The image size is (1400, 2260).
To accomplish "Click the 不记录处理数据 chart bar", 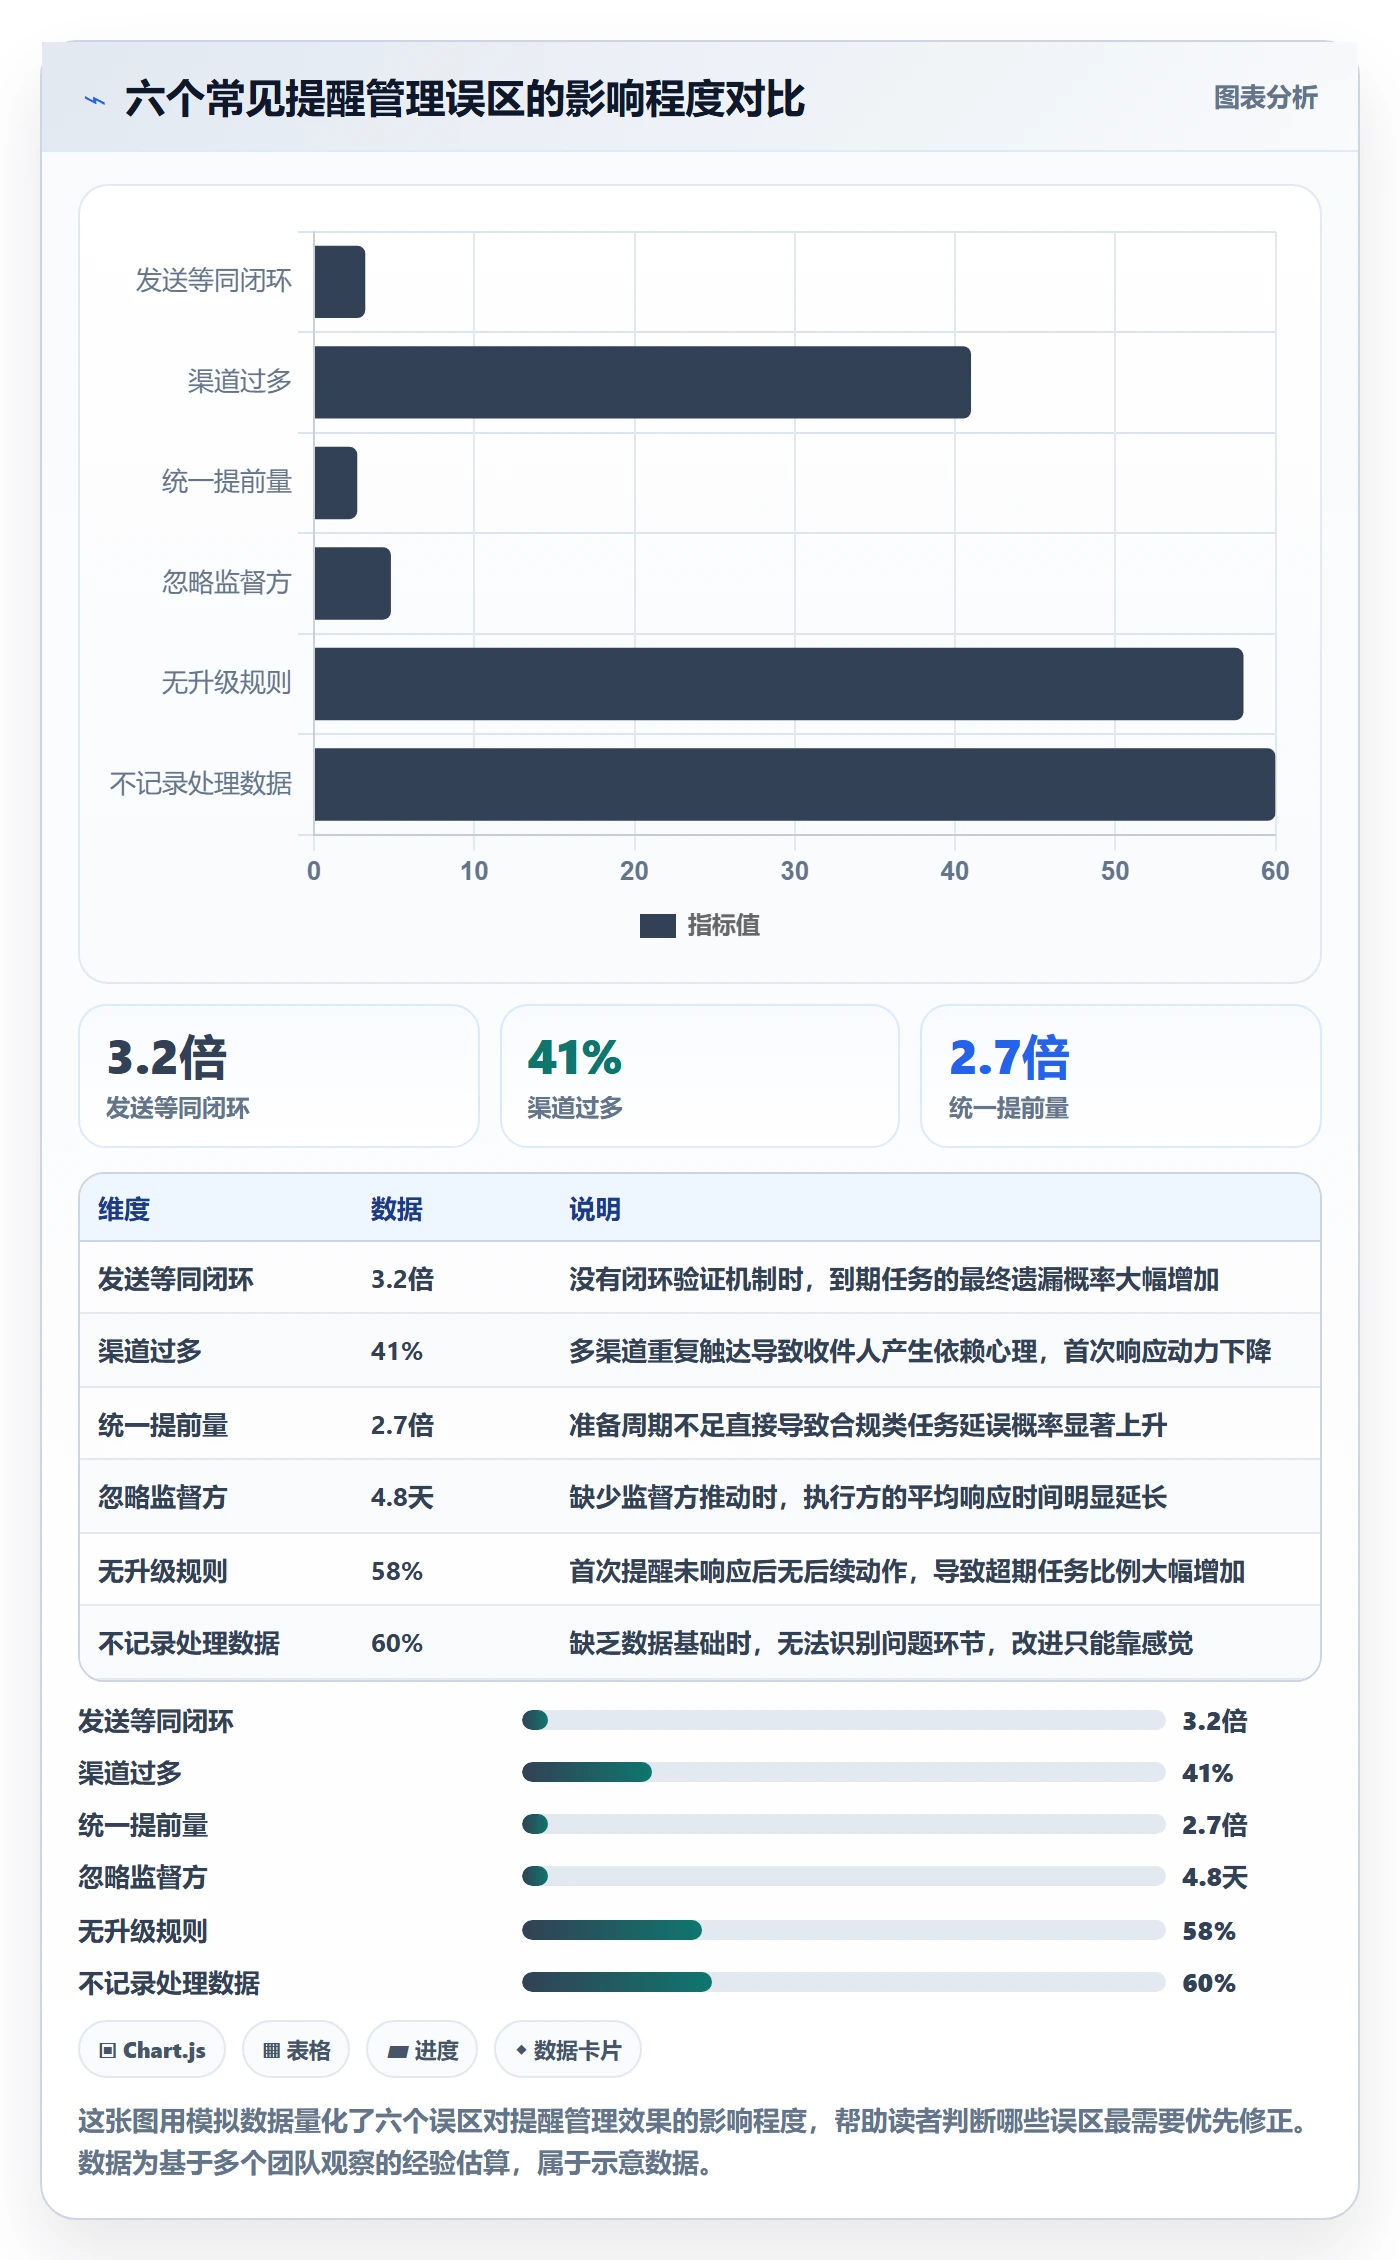I will (x=795, y=784).
